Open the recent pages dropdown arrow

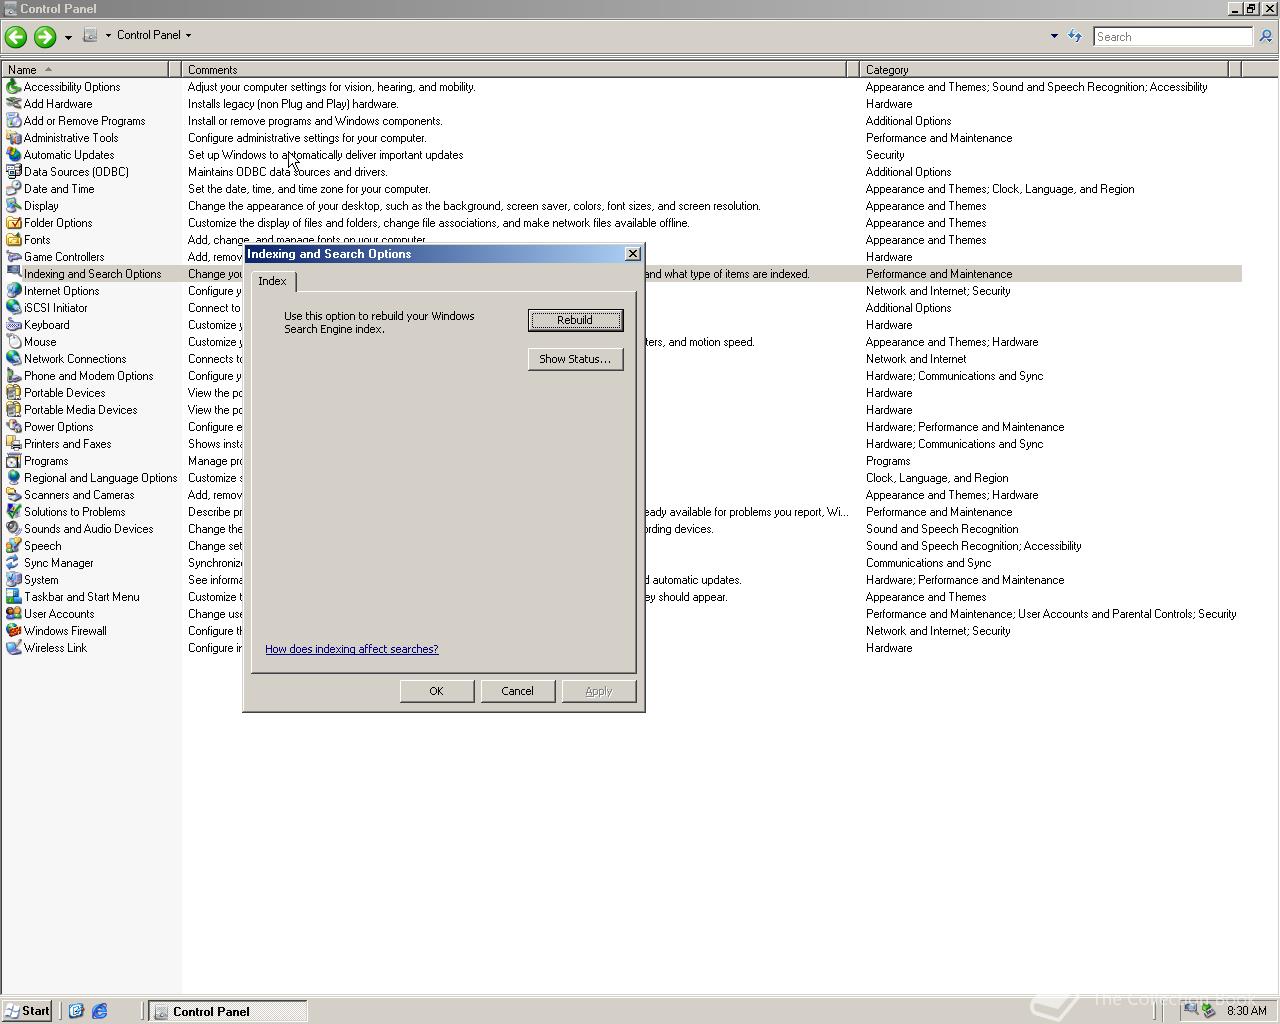68,37
